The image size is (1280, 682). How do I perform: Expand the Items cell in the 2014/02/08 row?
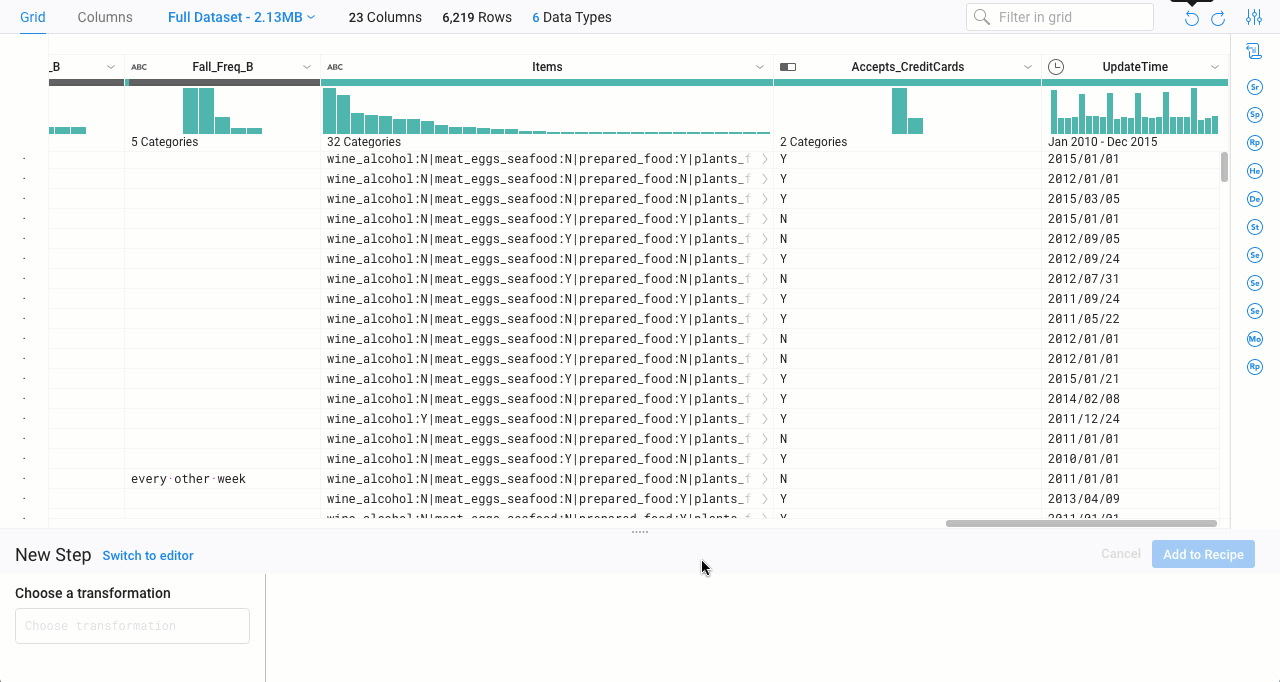coord(765,399)
